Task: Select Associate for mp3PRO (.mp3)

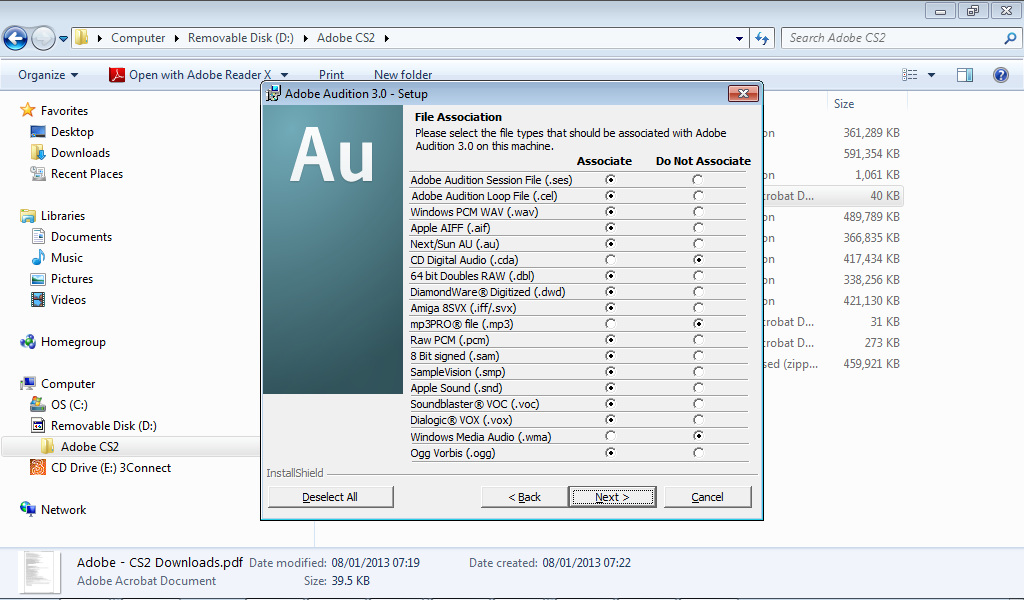Action: [610, 323]
